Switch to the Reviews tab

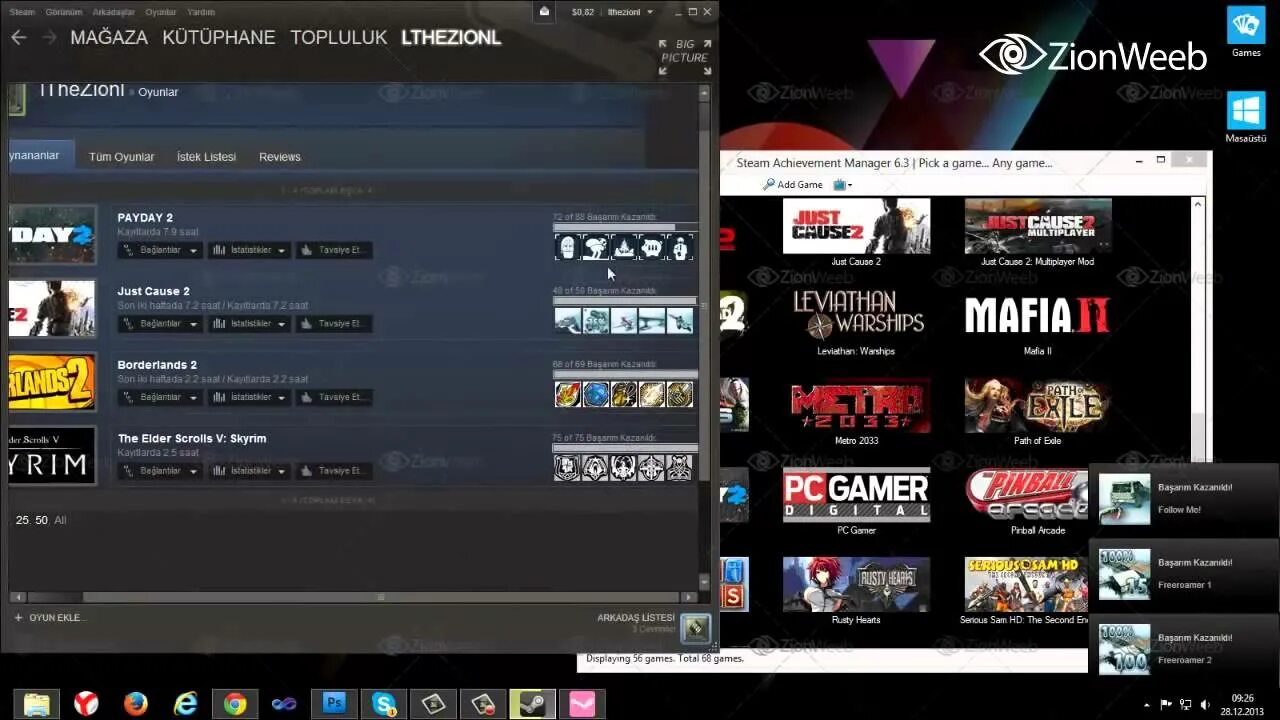[280, 157]
